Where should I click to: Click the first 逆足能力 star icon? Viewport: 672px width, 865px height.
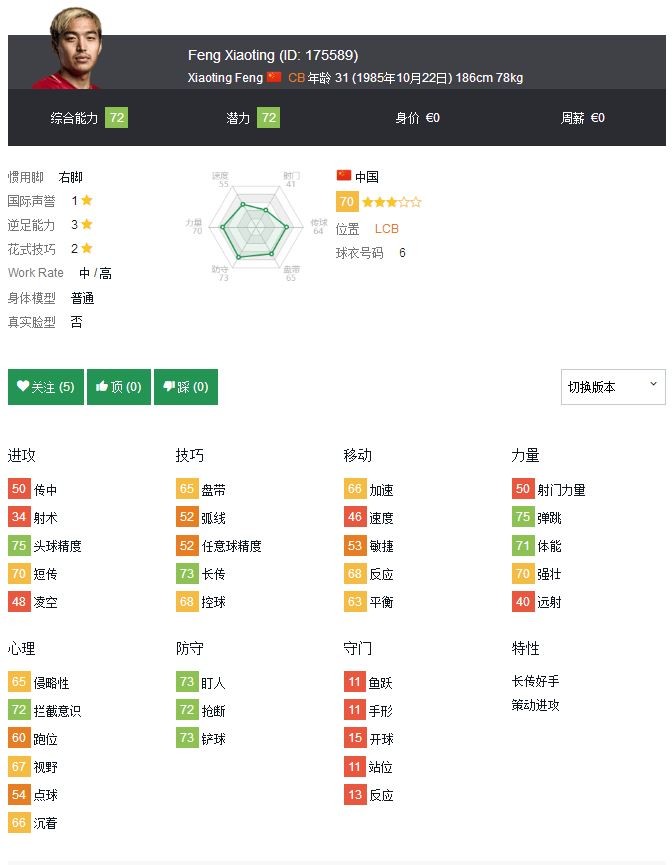(x=87, y=224)
